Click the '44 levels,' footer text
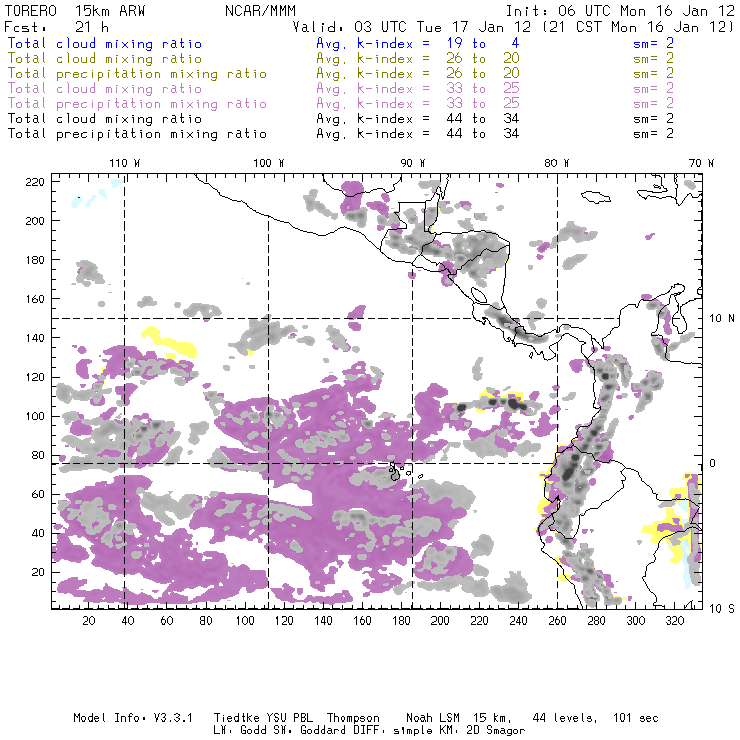The height and width of the screenshot is (740, 740). 565,718
